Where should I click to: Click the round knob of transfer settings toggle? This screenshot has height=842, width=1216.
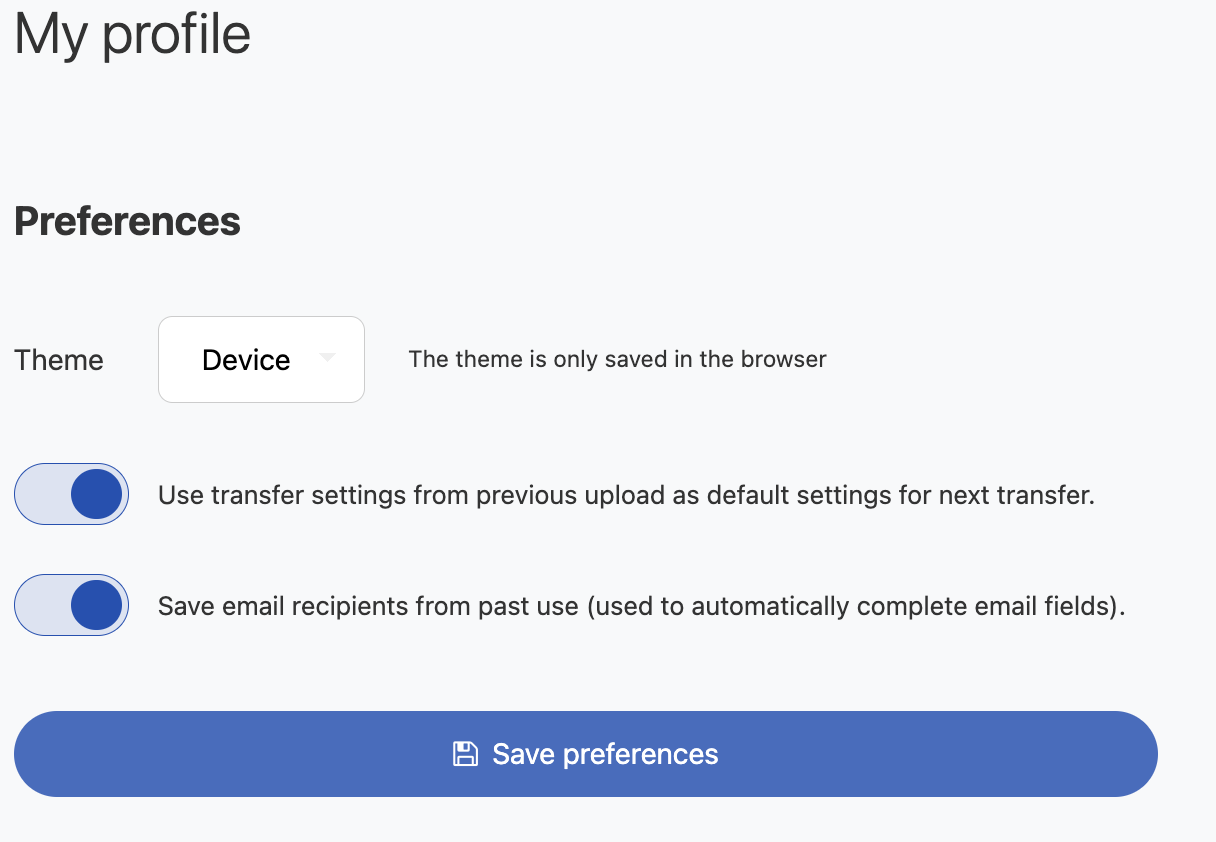[97, 494]
